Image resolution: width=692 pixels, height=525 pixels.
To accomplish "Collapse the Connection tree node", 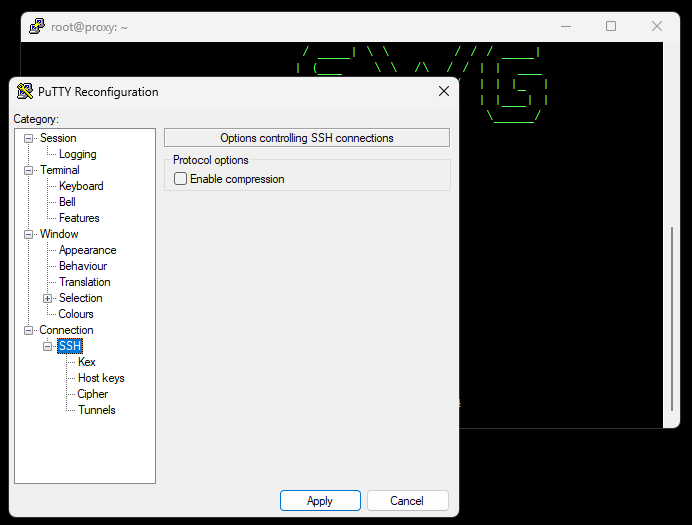I will tap(28, 330).
